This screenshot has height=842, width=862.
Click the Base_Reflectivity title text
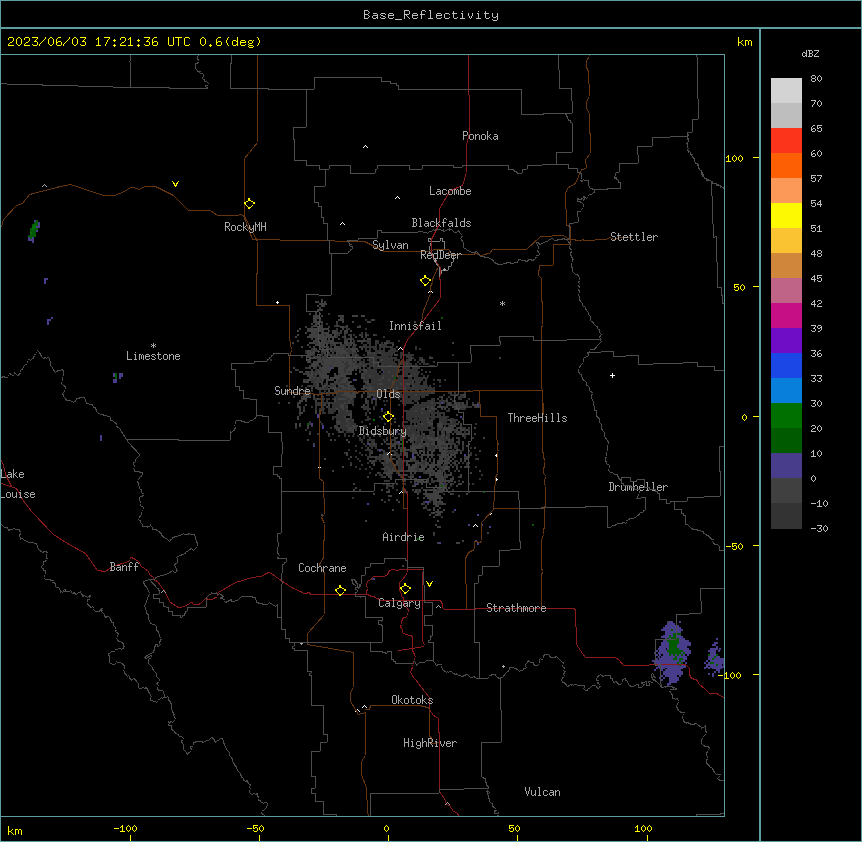(x=431, y=15)
